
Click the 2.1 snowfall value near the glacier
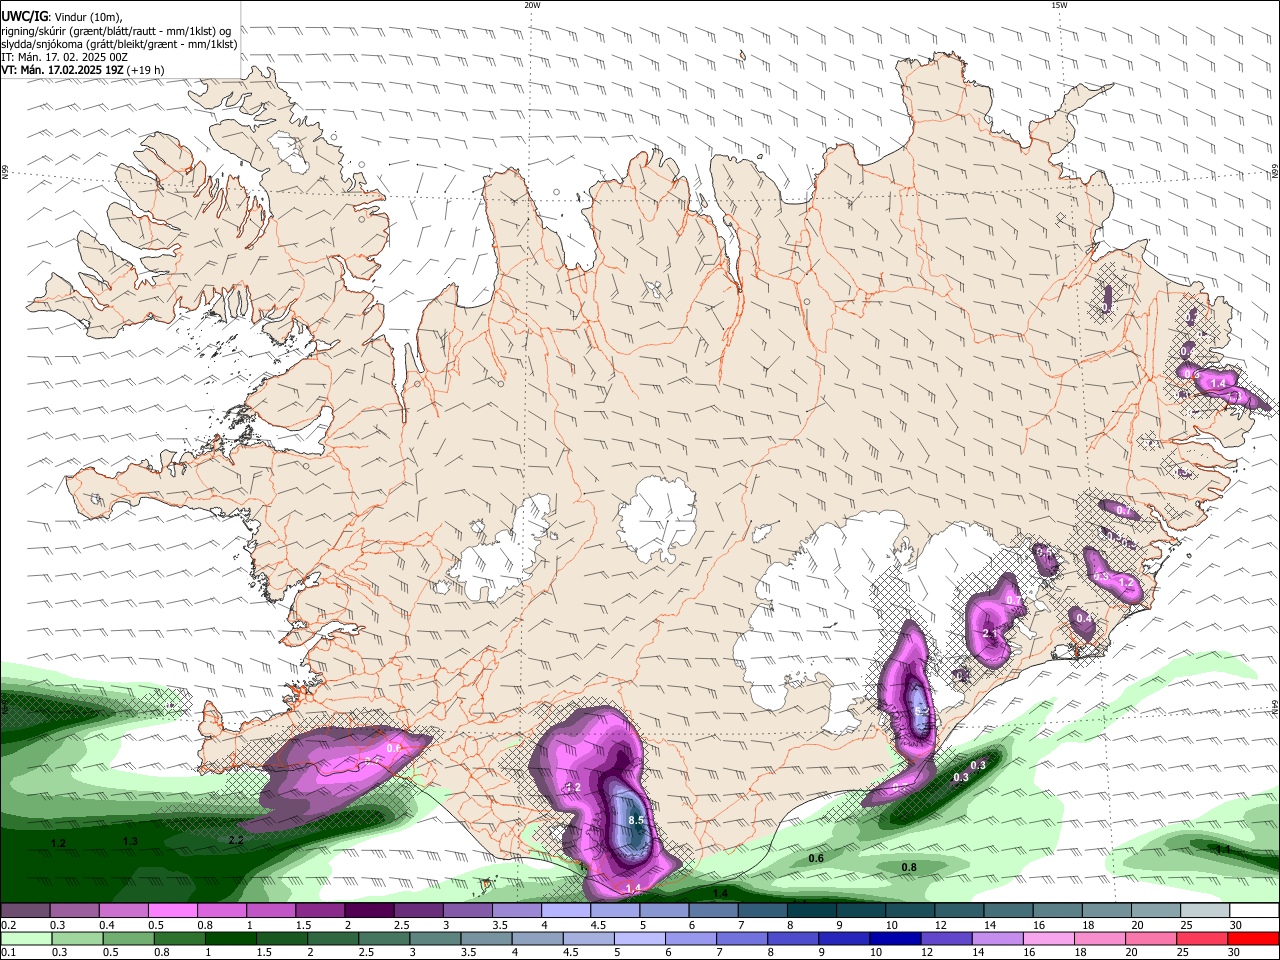click(x=991, y=633)
